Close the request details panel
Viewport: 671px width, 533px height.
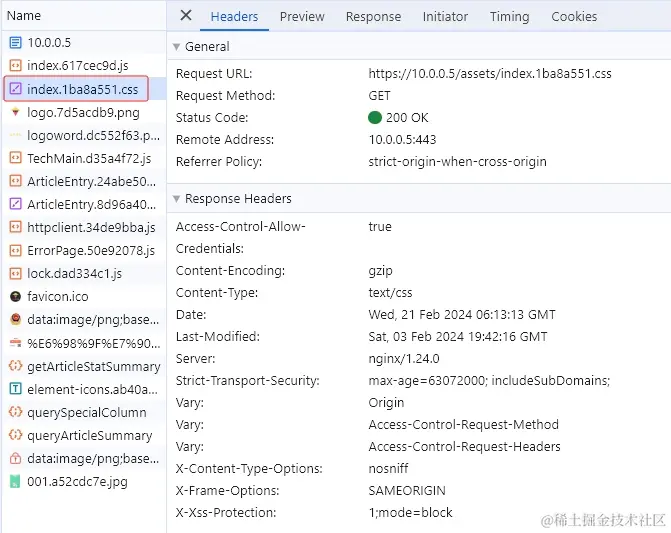186,16
